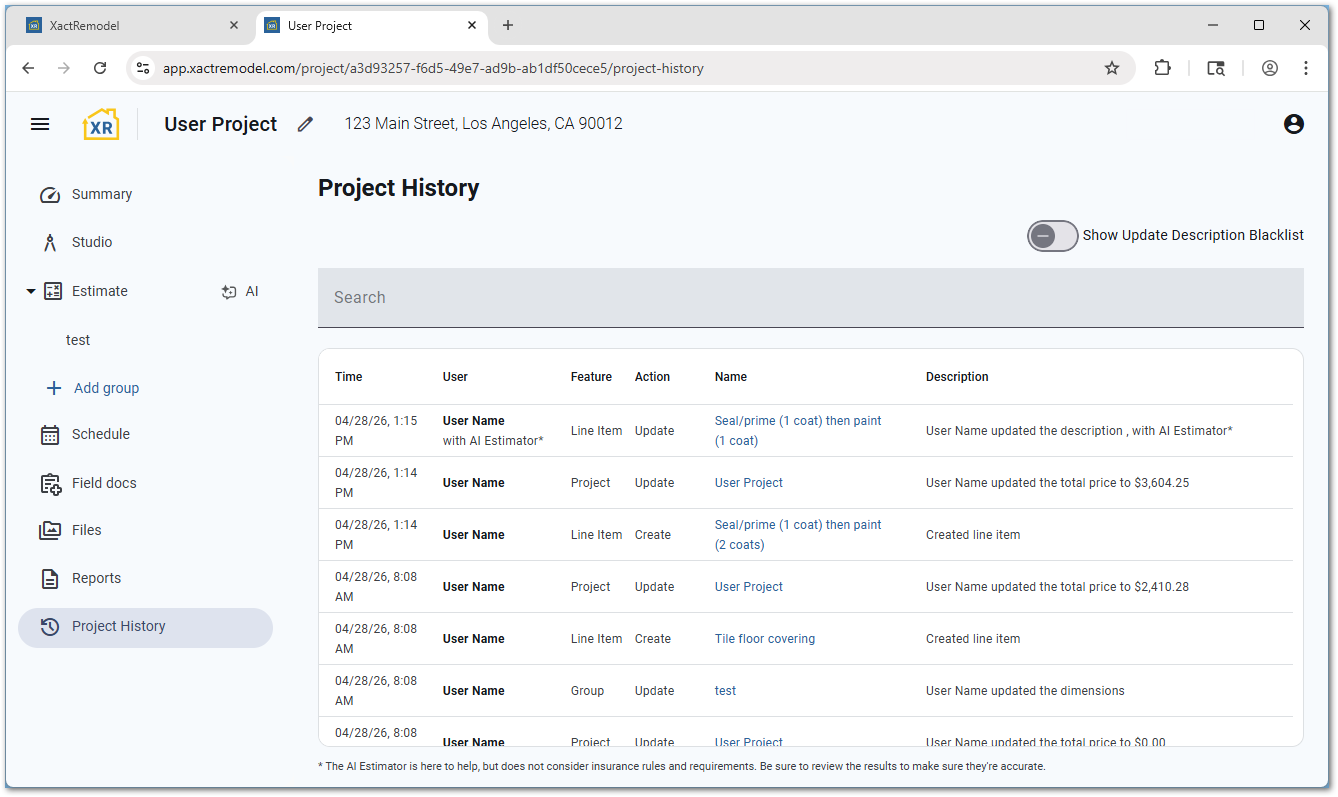Go back to previous page
Viewport: 1338px width, 797px height.
coord(28,68)
